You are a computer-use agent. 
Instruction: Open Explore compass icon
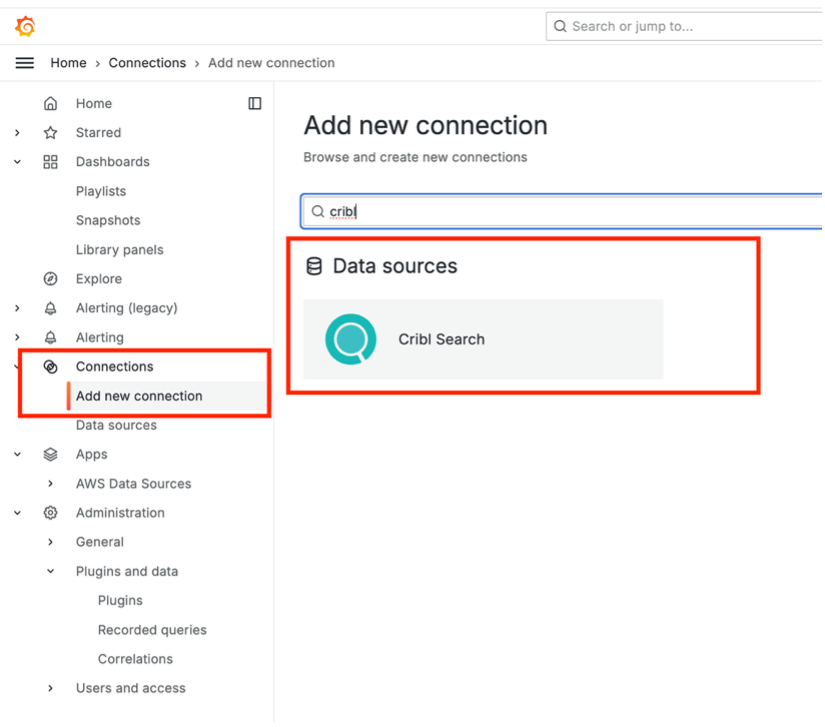[51, 279]
